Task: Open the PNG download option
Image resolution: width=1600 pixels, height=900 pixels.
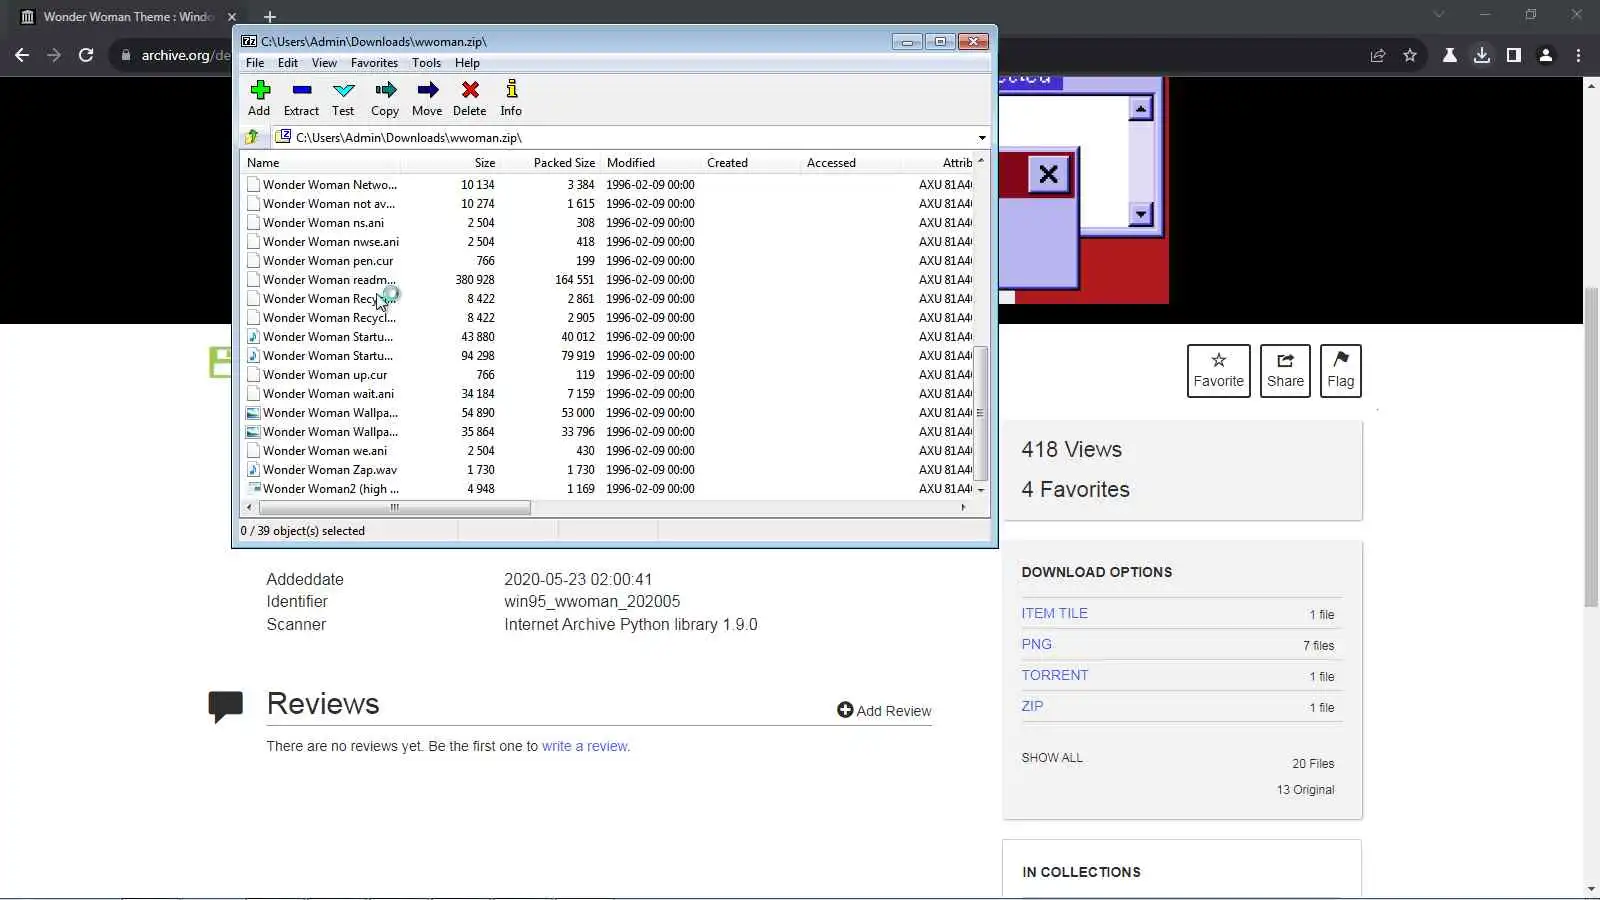Action: pyautogui.click(x=1036, y=645)
